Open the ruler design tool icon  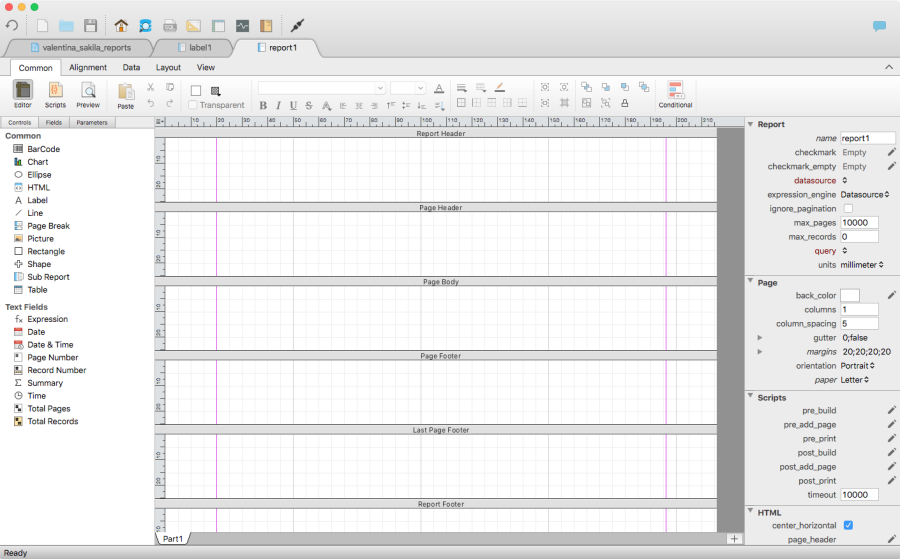[x=193, y=26]
